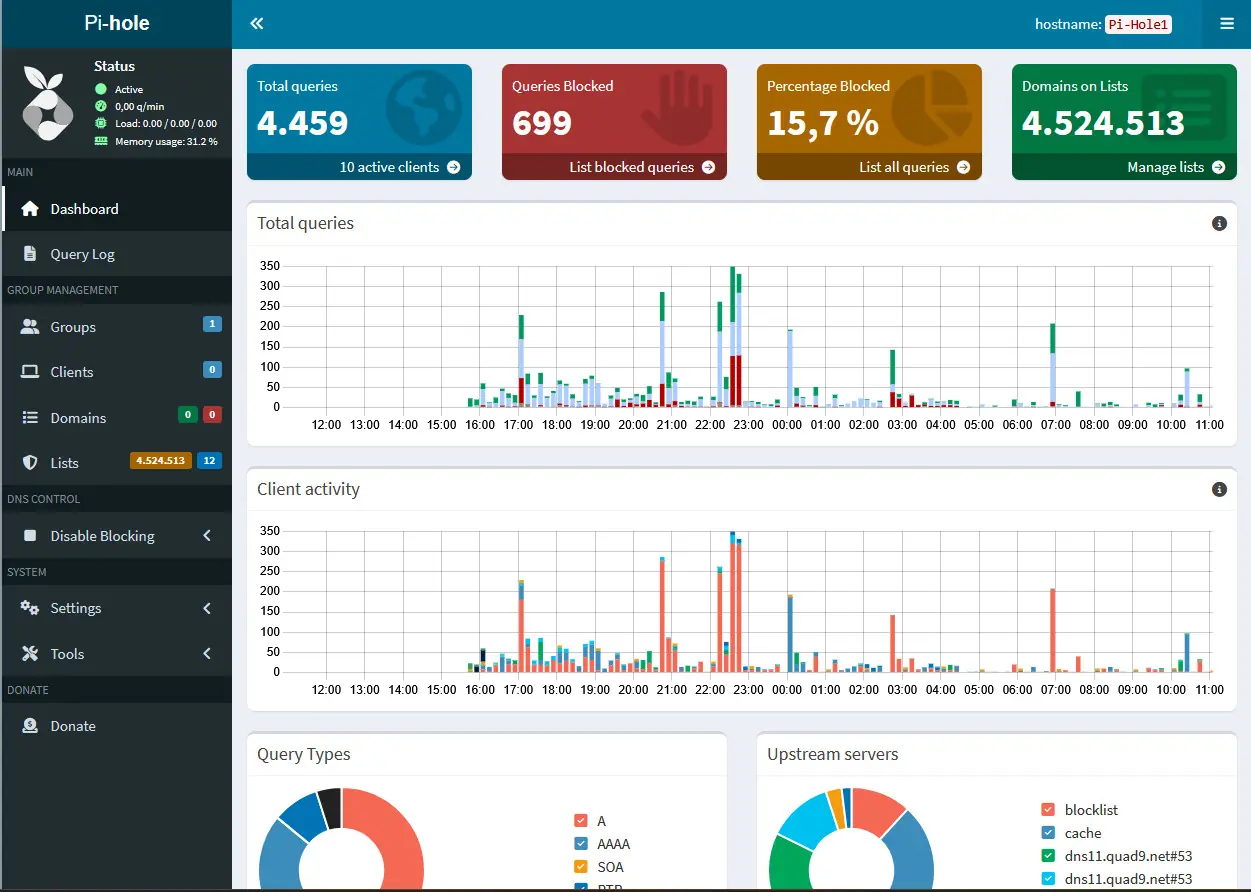The height and width of the screenshot is (892, 1251).
Task: Toggle the A query type legend checkbox
Action: click(x=582, y=821)
